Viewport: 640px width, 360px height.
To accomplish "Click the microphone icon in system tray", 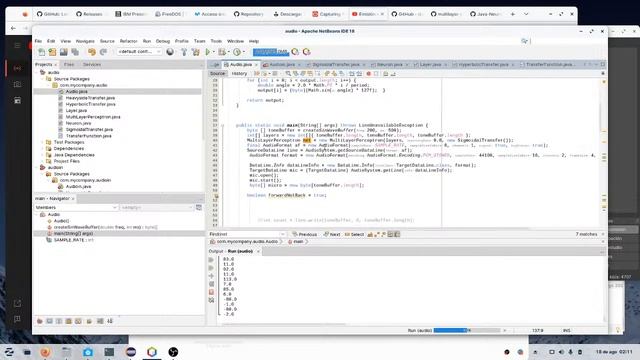I will pyautogui.click(x=571, y=352).
